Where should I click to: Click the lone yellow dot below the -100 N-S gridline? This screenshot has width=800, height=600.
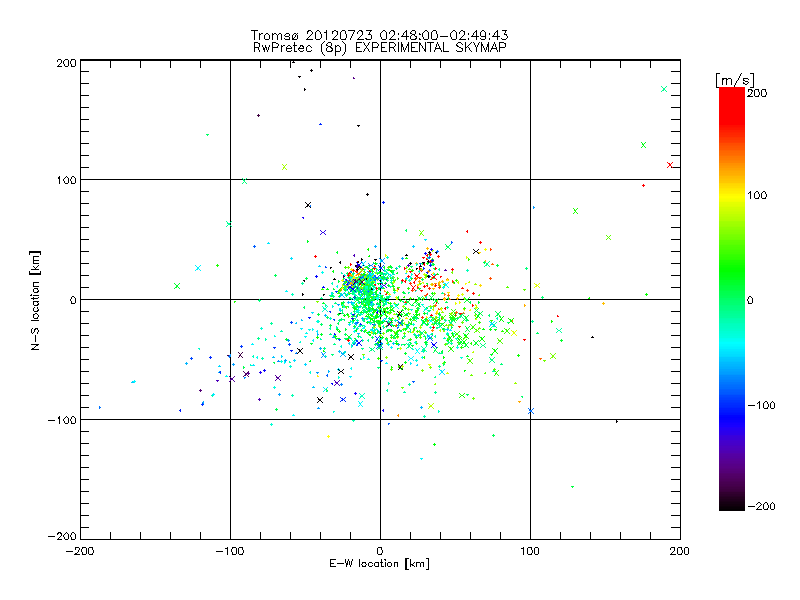click(328, 436)
